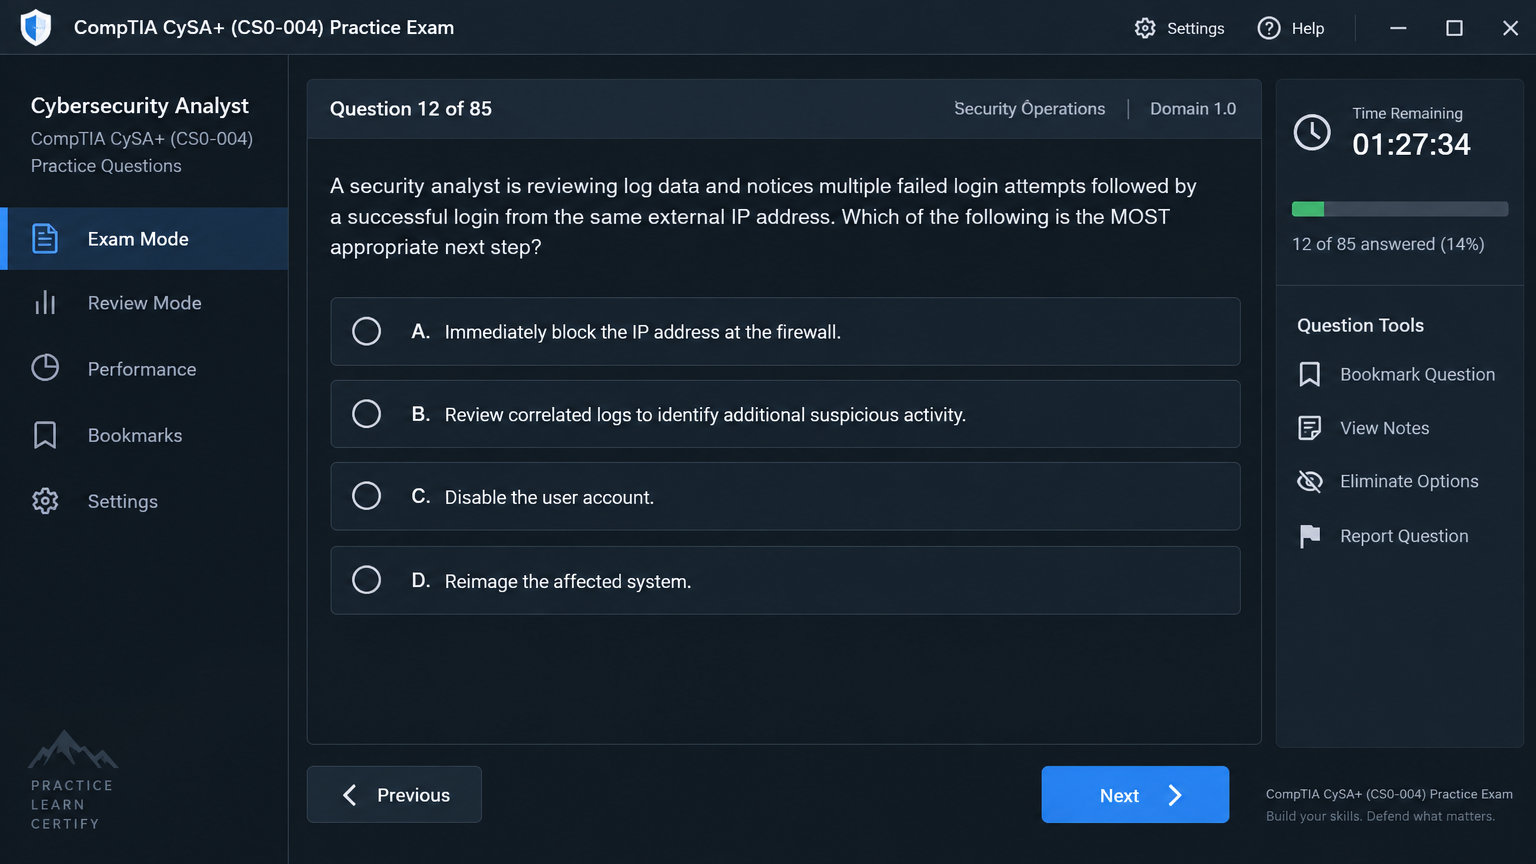Go to next question with Next button
The height and width of the screenshot is (864, 1536).
(x=1135, y=795)
